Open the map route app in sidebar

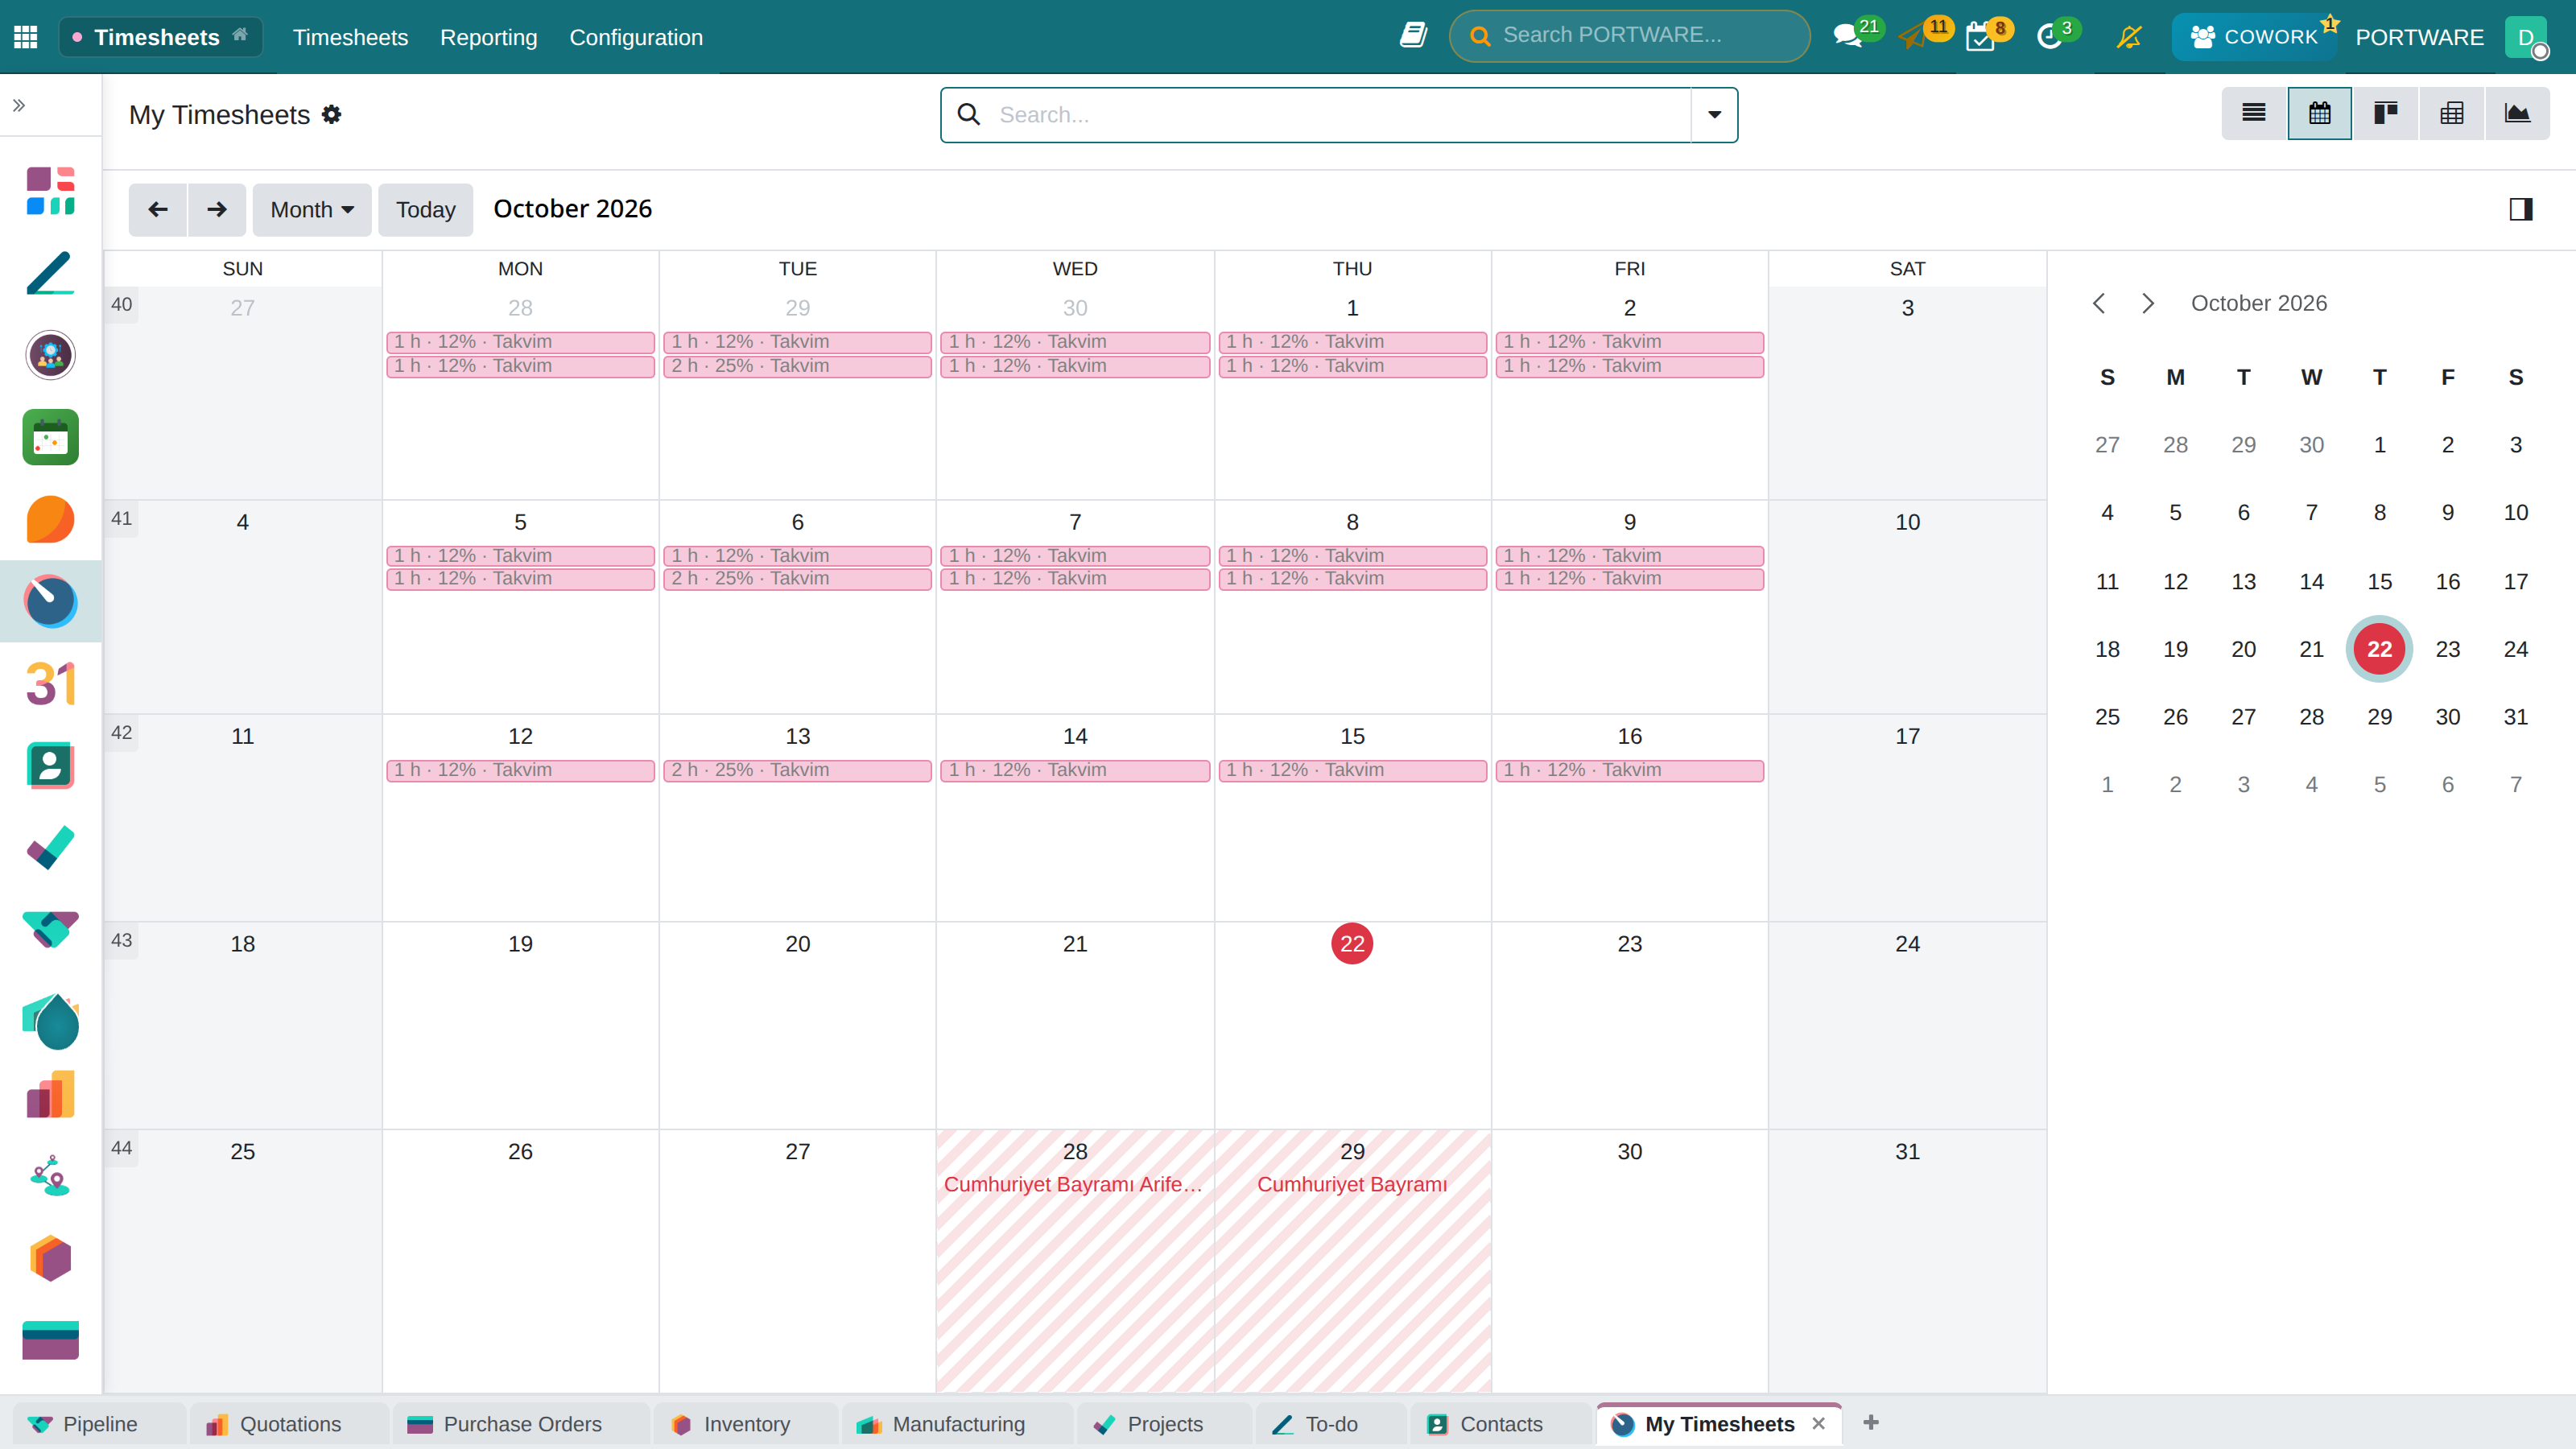coord(51,1176)
